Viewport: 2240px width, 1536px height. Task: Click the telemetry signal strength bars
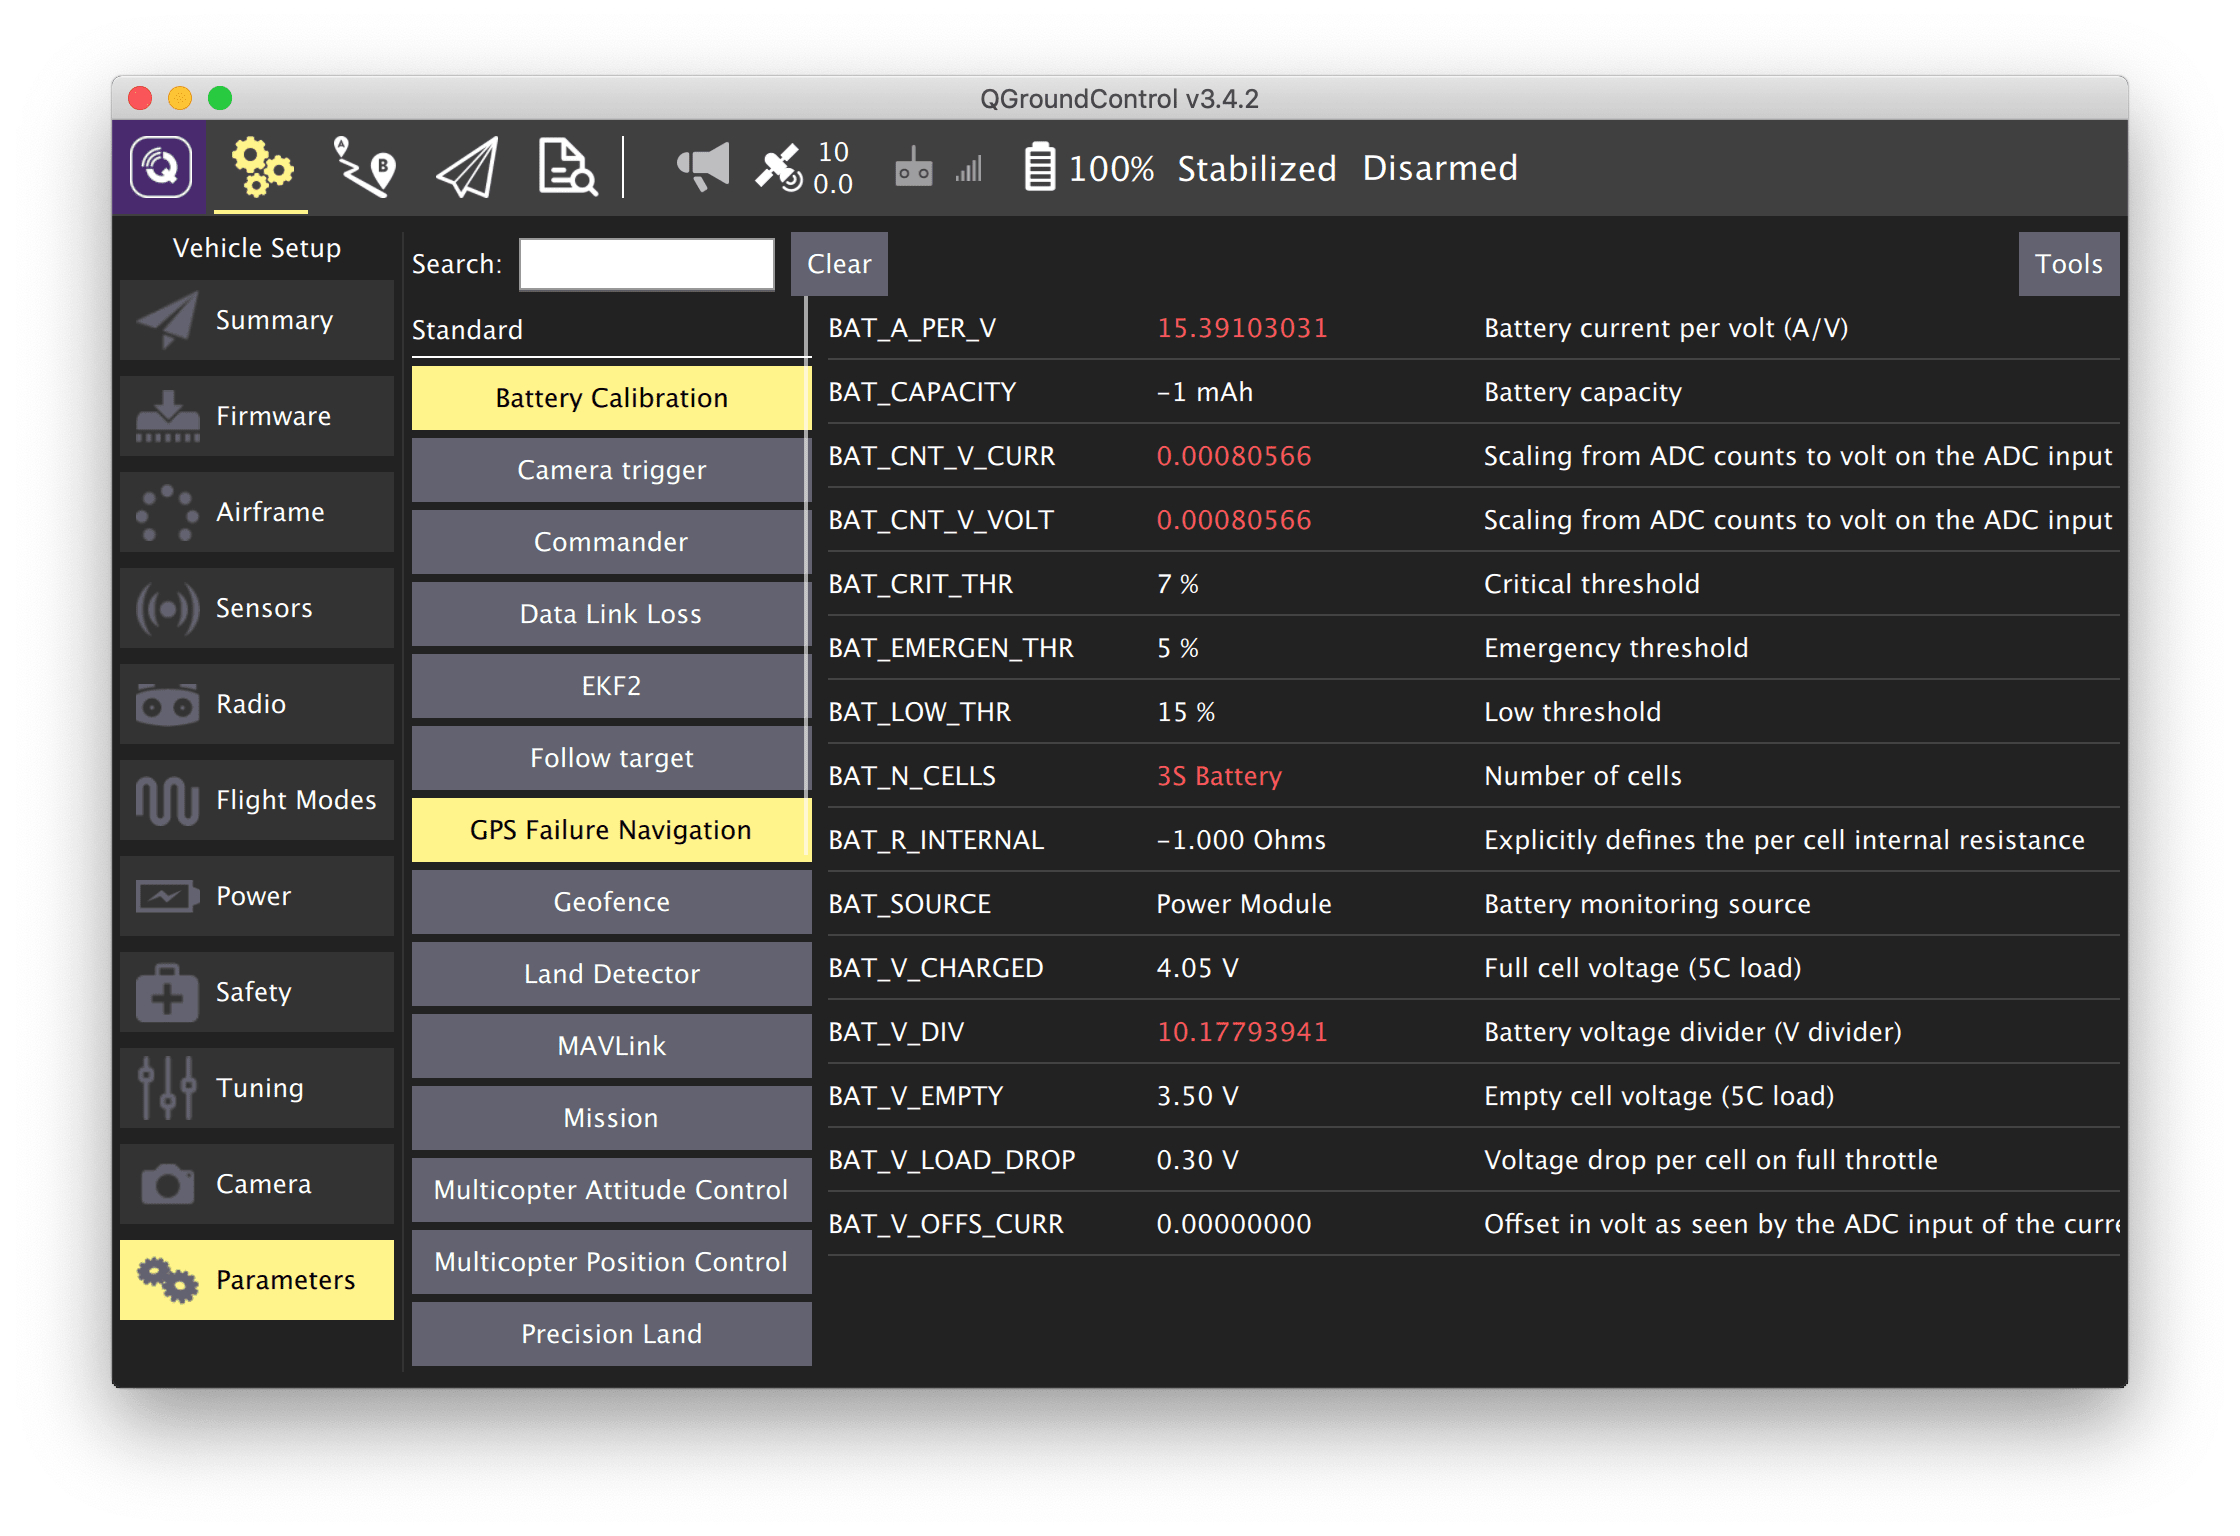[968, 169]
